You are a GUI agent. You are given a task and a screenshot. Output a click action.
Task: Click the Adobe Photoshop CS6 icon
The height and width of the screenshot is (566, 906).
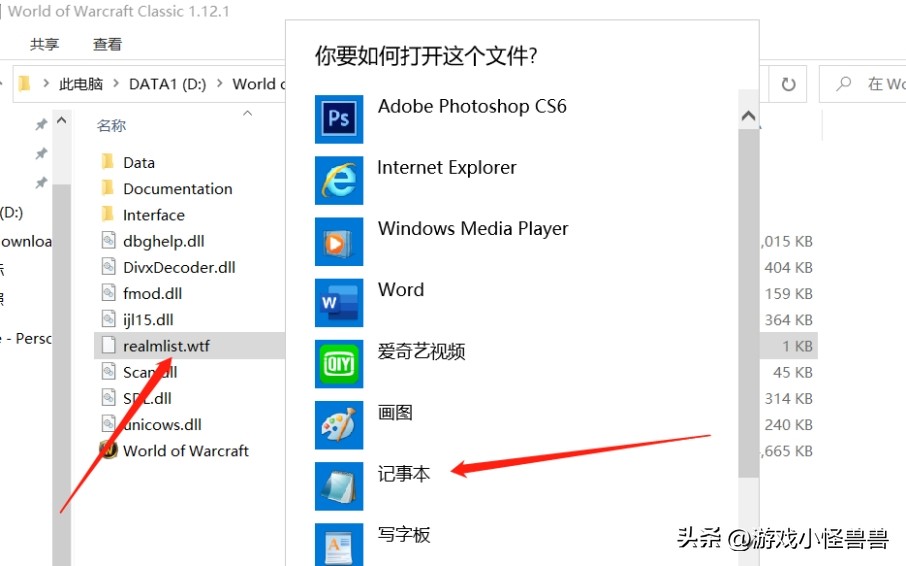pos(339,119)
